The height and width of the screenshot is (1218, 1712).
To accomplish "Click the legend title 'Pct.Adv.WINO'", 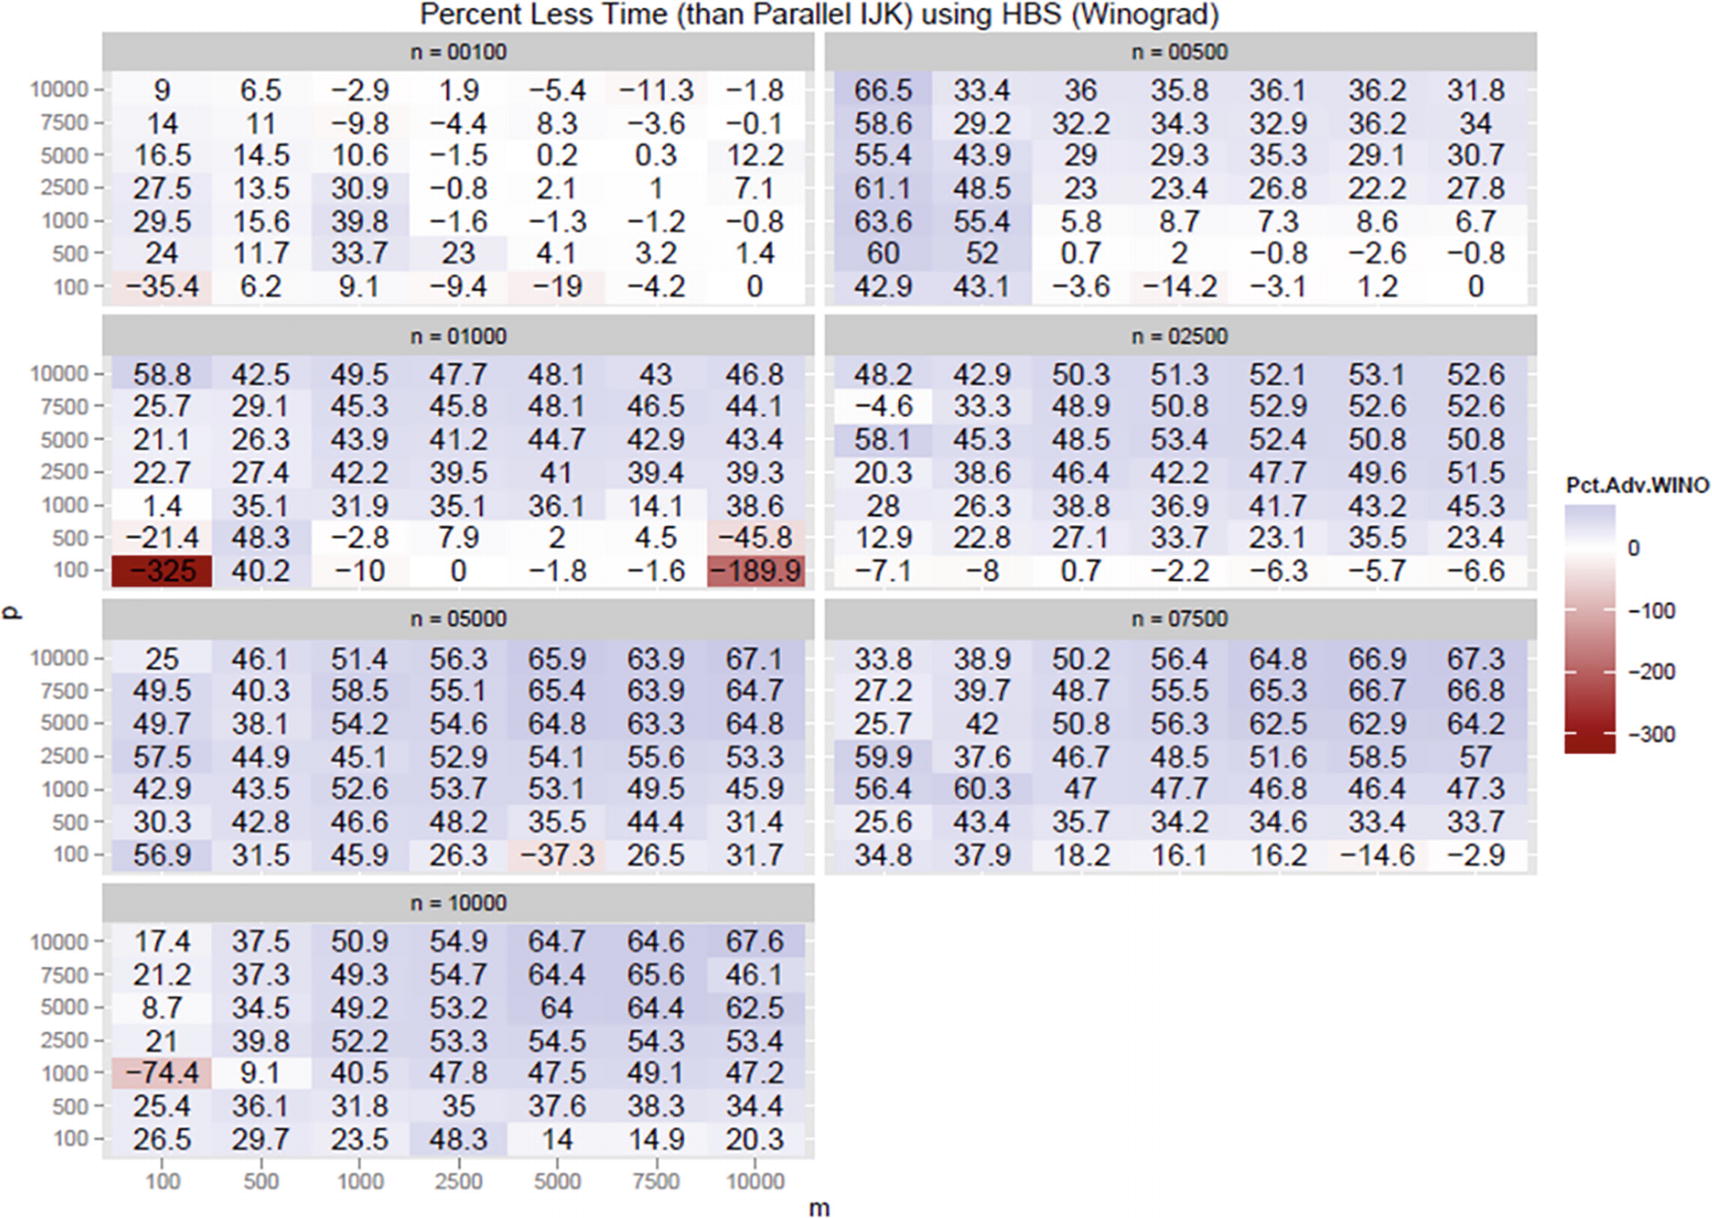I will point(1637,486).
